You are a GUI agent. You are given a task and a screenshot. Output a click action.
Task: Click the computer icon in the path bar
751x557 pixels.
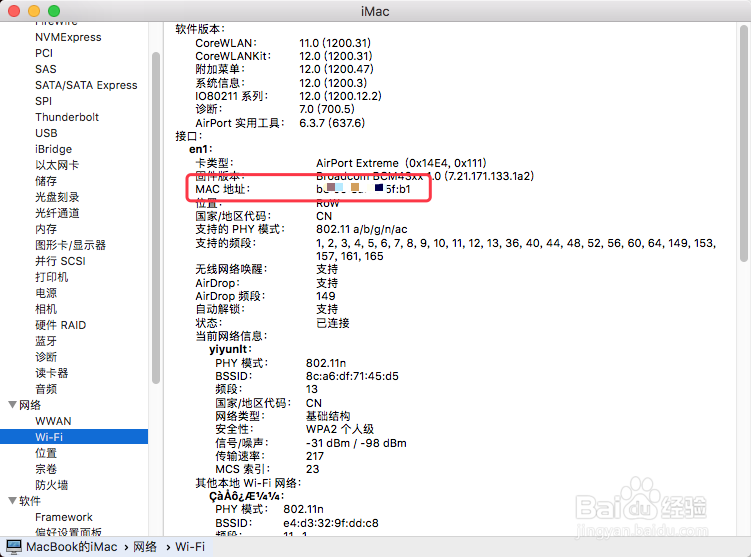click(x=13, y=546)
